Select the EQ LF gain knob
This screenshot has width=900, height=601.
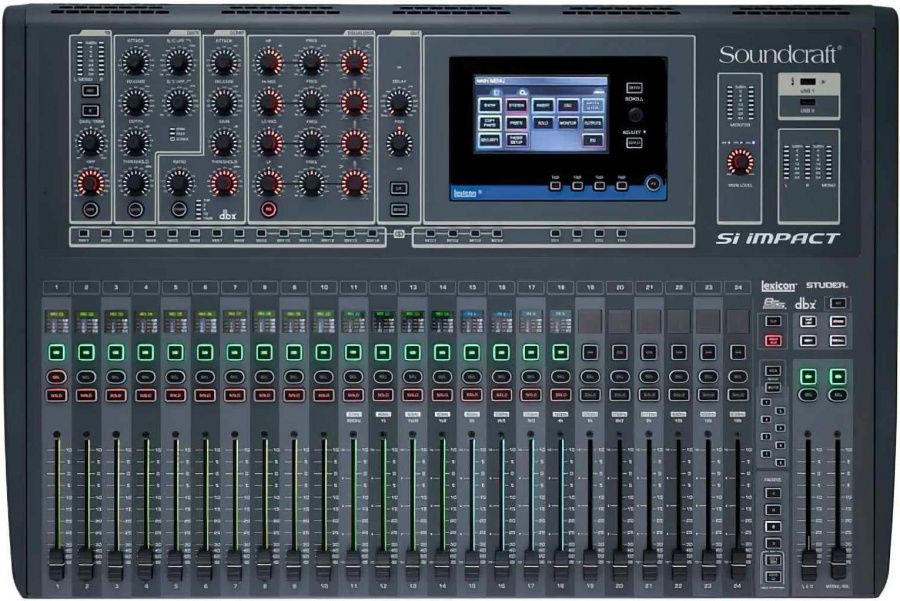click(269, 183)
